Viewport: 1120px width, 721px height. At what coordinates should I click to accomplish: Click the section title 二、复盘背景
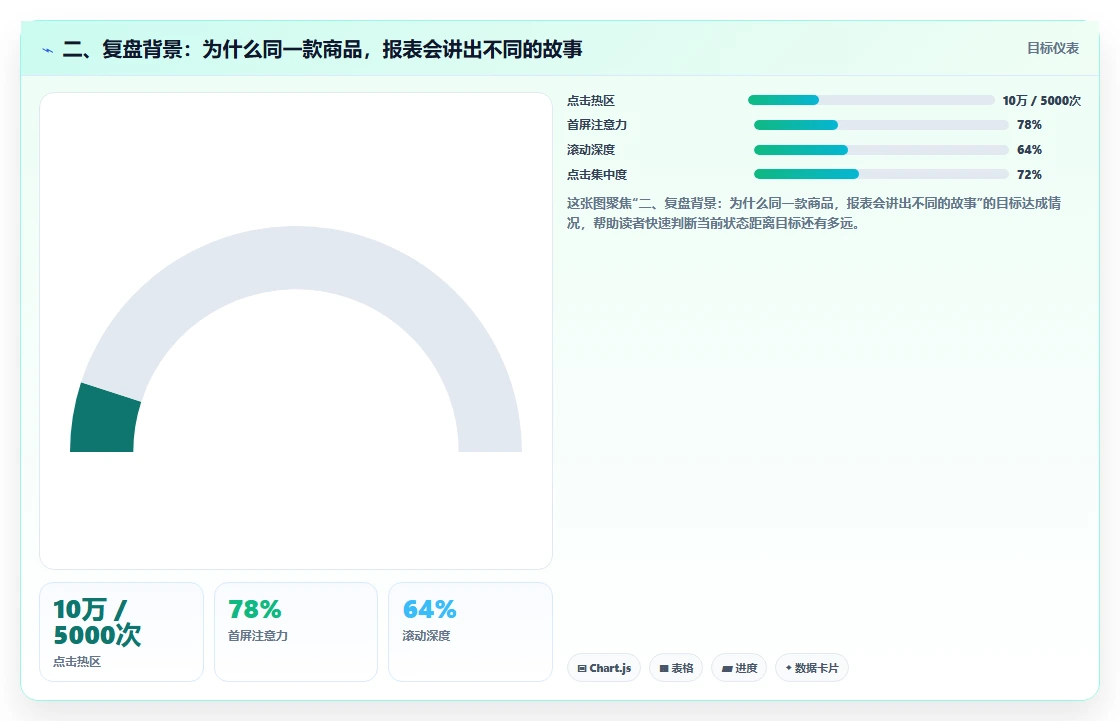click(322, 49)
